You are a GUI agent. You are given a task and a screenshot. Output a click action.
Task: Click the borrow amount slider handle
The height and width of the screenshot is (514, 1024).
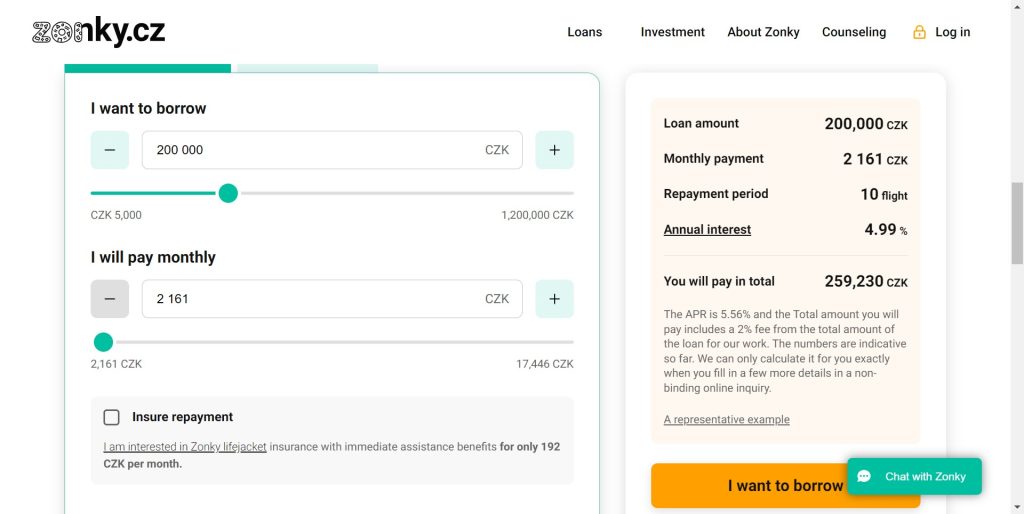[x=228, y=193]
